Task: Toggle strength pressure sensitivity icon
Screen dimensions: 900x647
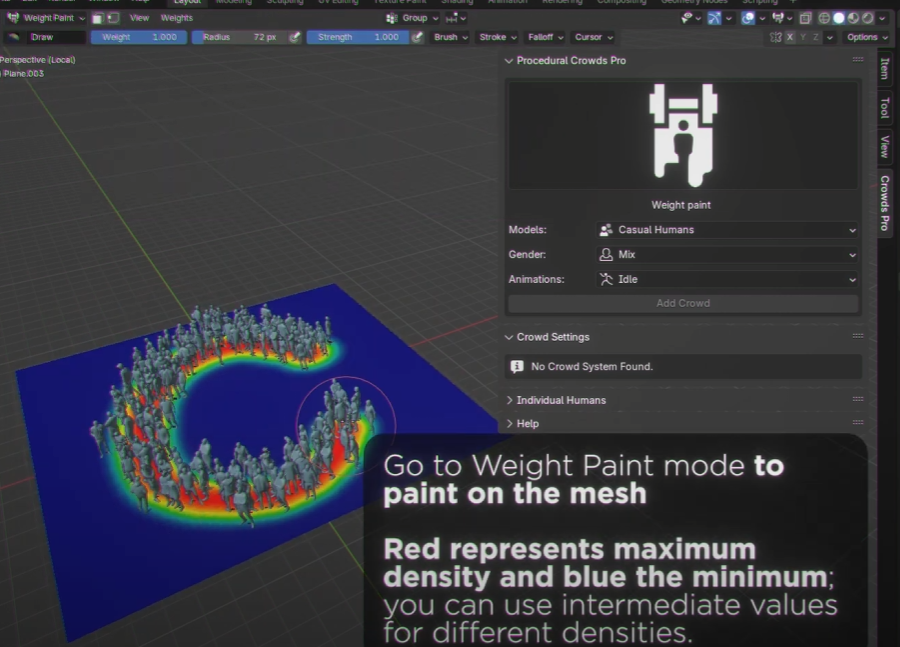Action: [x=416, y=37]
